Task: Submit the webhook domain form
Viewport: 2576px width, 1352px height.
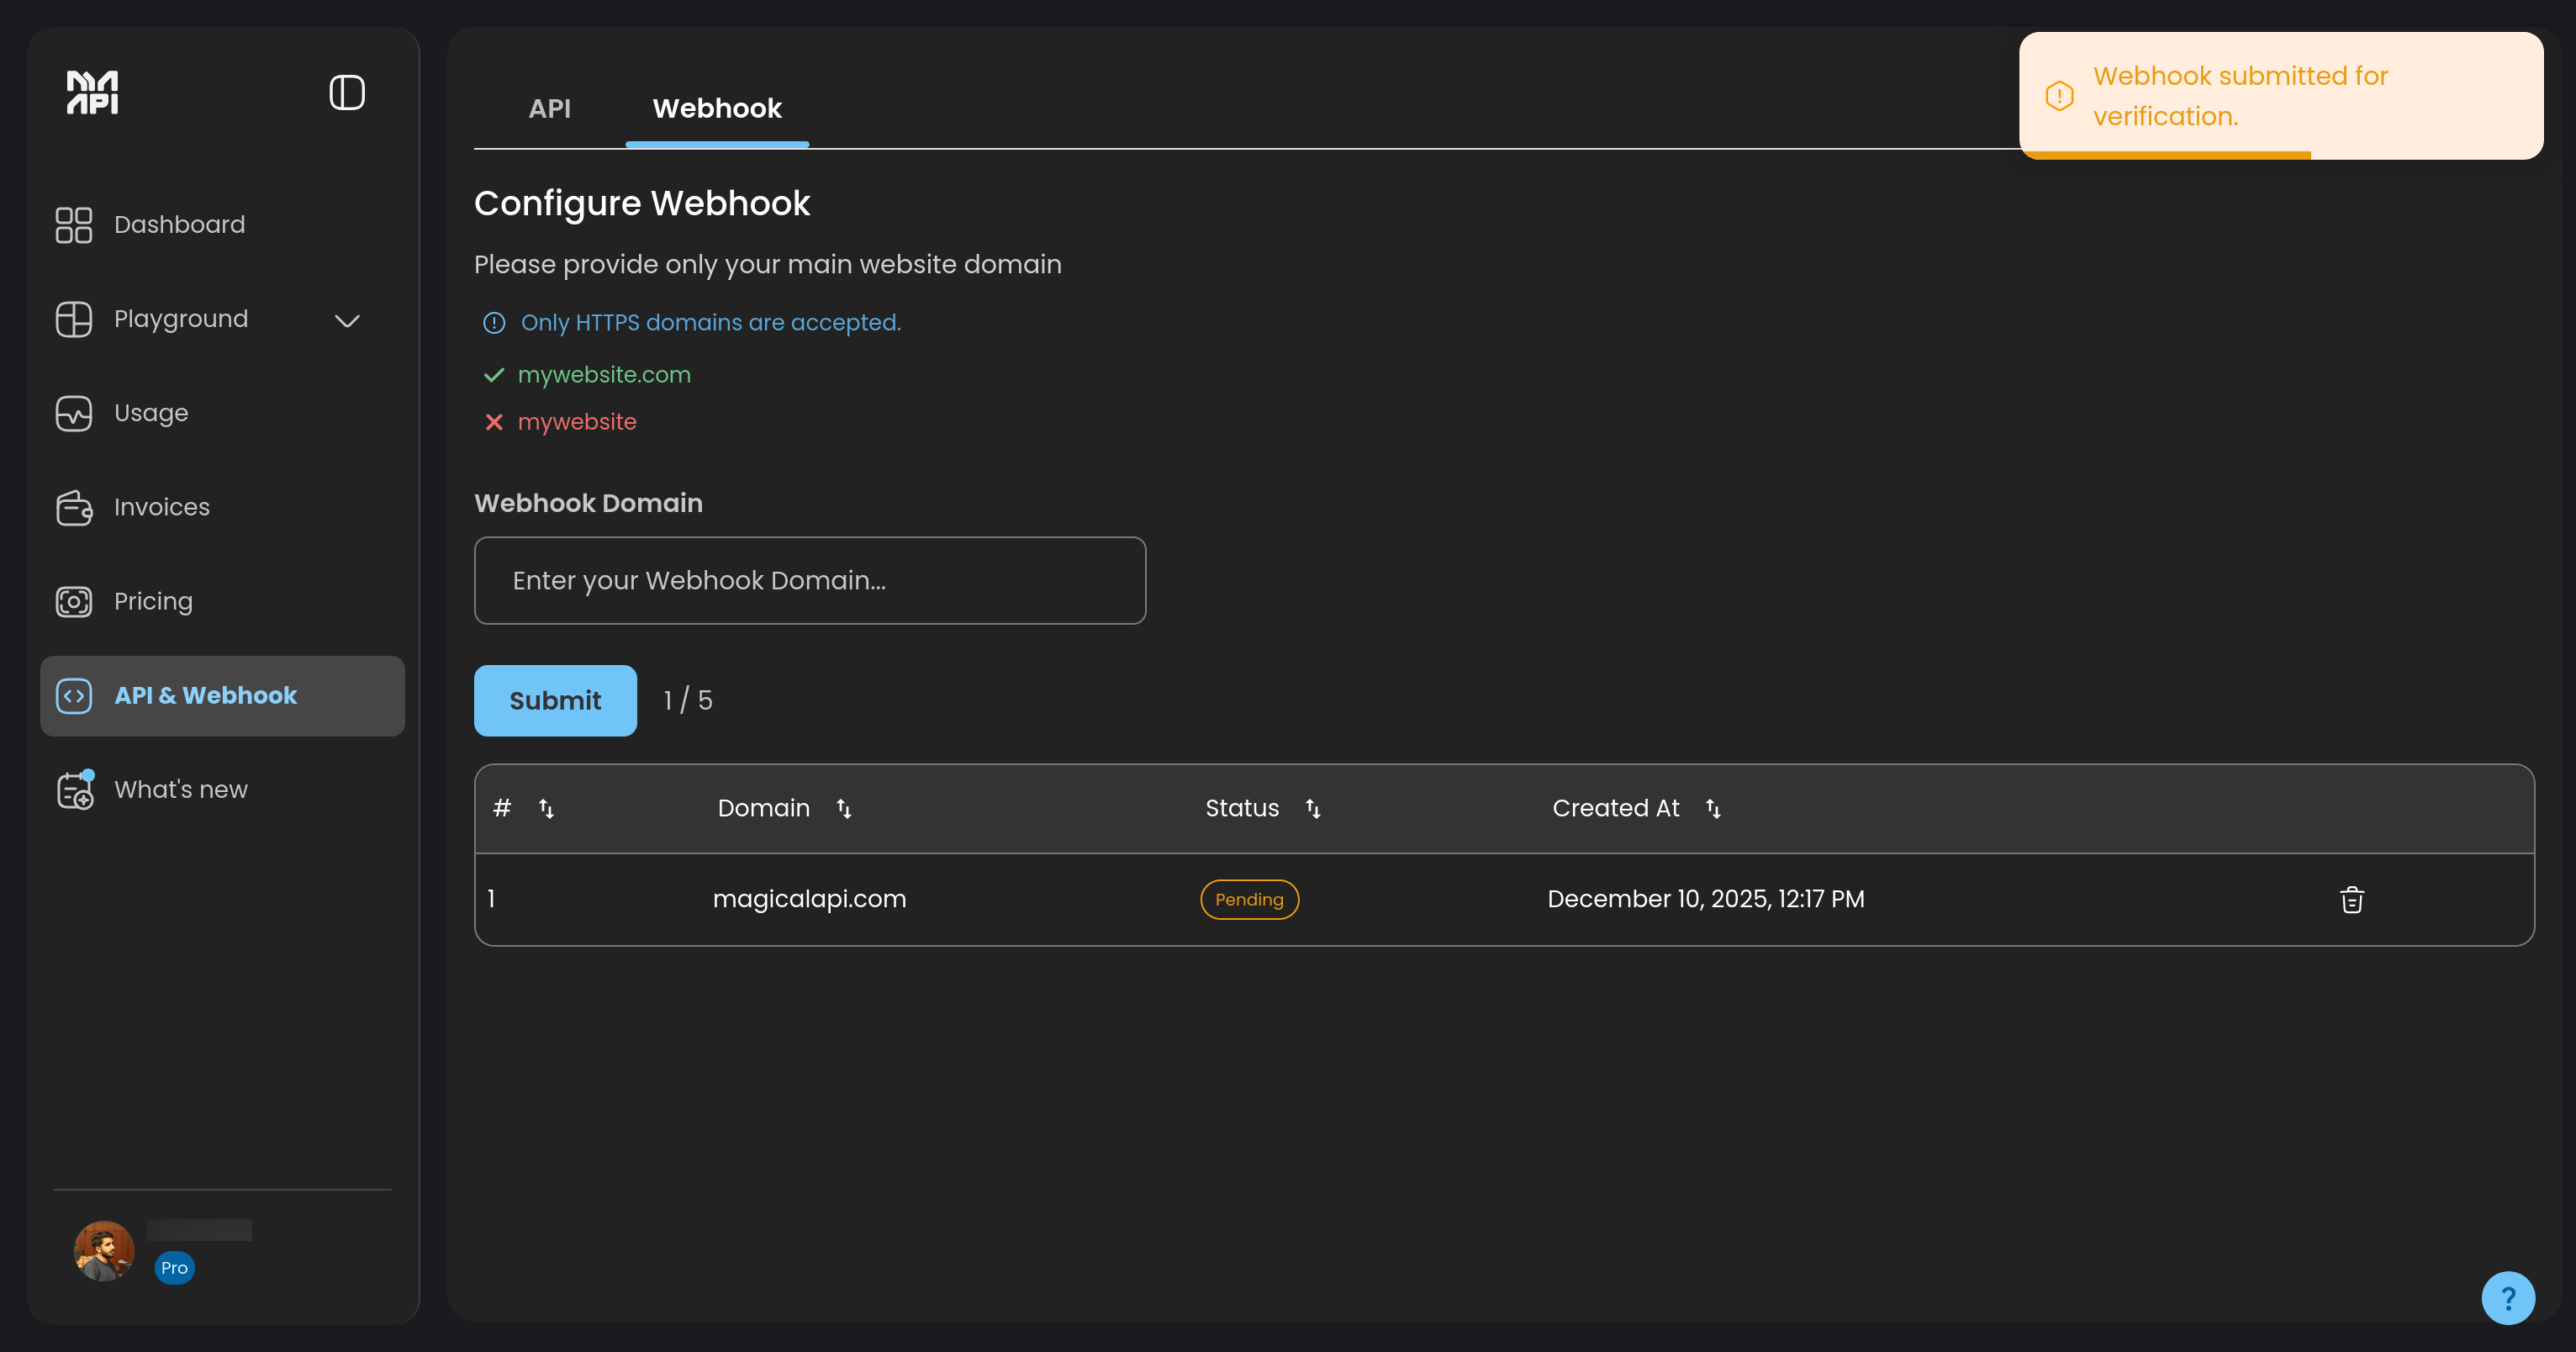Action: click(x=554, y=700)
